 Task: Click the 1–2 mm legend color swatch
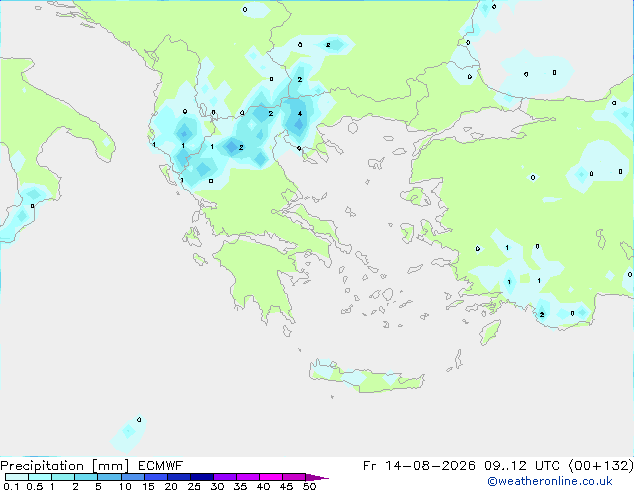pyautogui.click(x=63, y=477)
